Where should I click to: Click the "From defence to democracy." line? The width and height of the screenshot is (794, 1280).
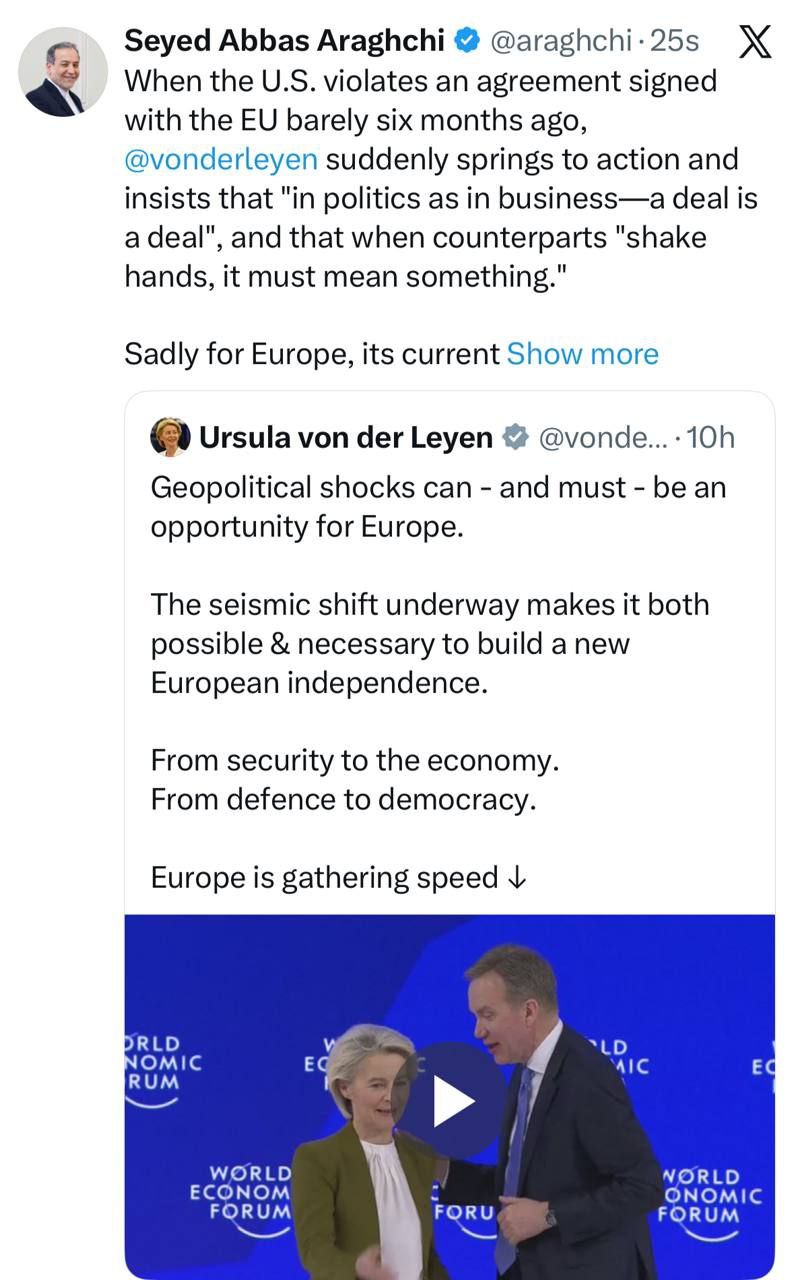(343, 800)
